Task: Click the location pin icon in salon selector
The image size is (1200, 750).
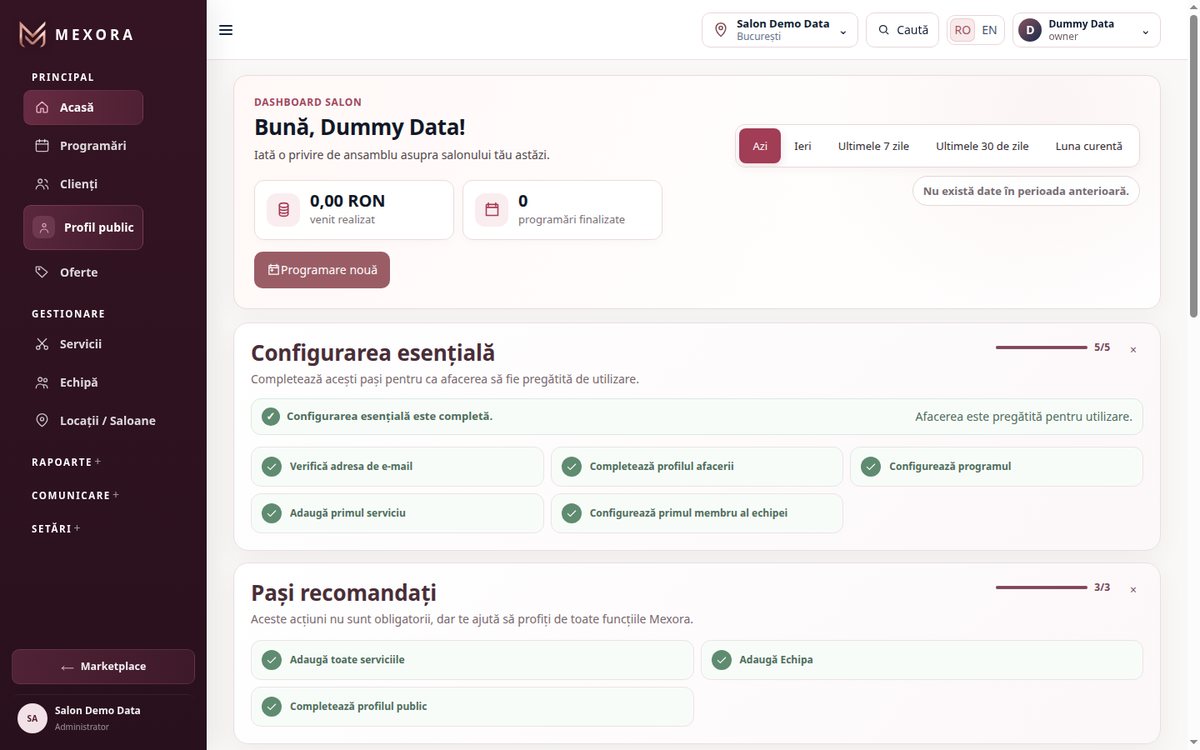Action: pos(721,30)
